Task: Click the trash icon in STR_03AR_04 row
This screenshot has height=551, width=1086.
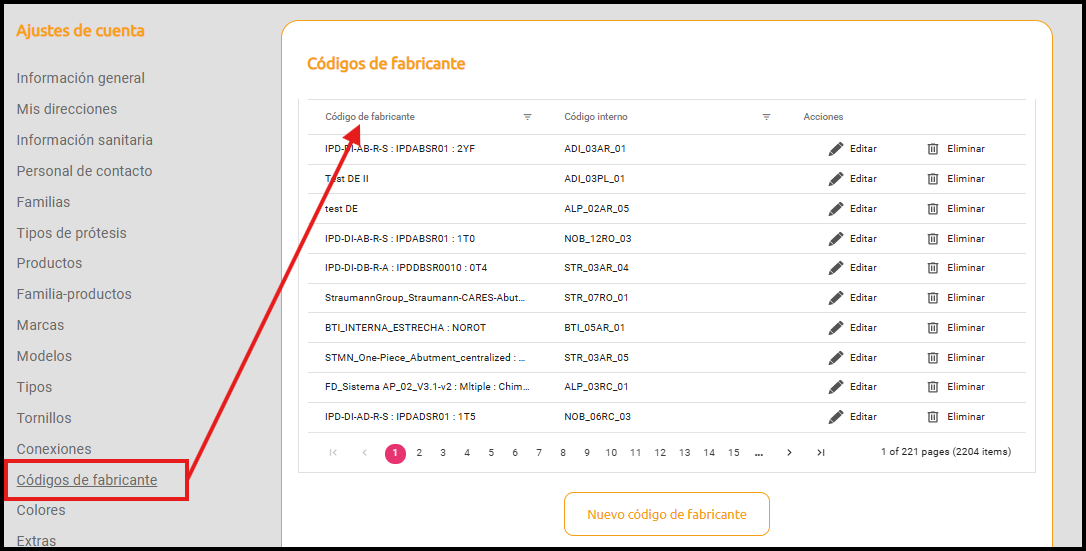Action: (933, 267)
